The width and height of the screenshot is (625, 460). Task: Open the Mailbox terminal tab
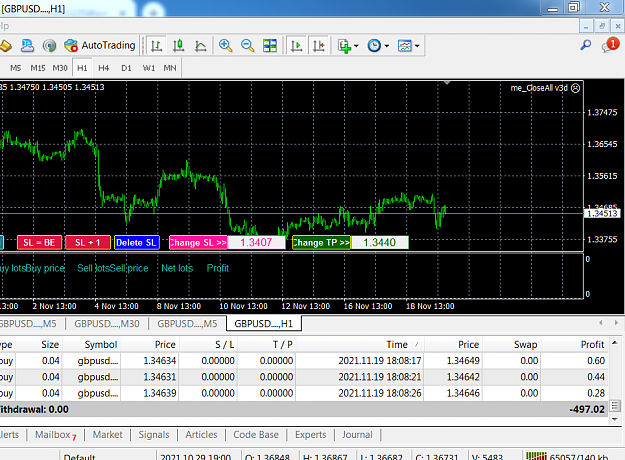(55, 435)
